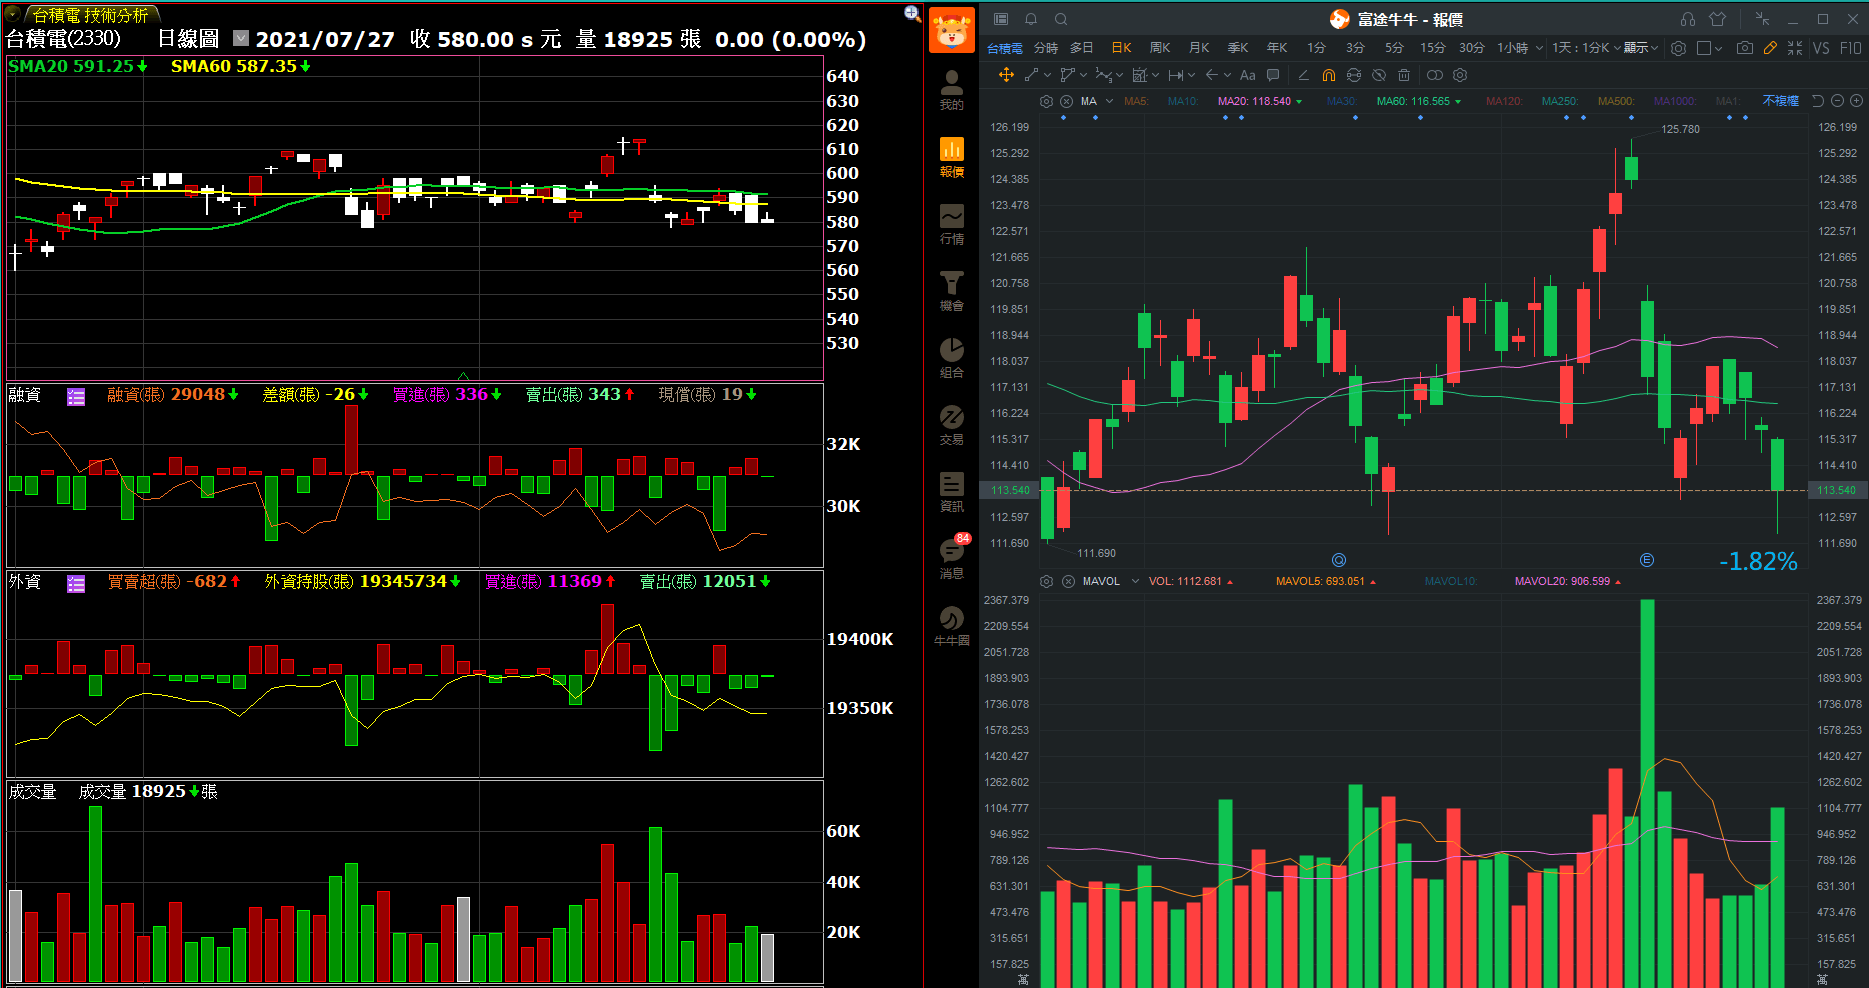Click 不複權 adjustment button
The width and height of the screenshot is (1869, 988).
1780,101
